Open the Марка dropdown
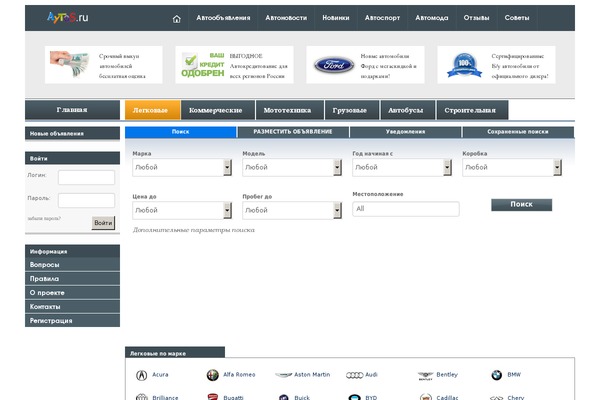The width and height of the screenshot is (600, 400). coord(182,167)
